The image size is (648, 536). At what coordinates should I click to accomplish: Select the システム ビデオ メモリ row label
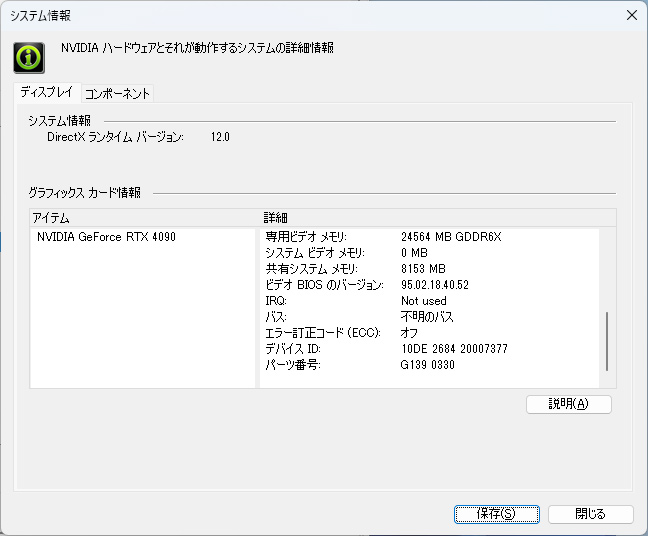315,253
